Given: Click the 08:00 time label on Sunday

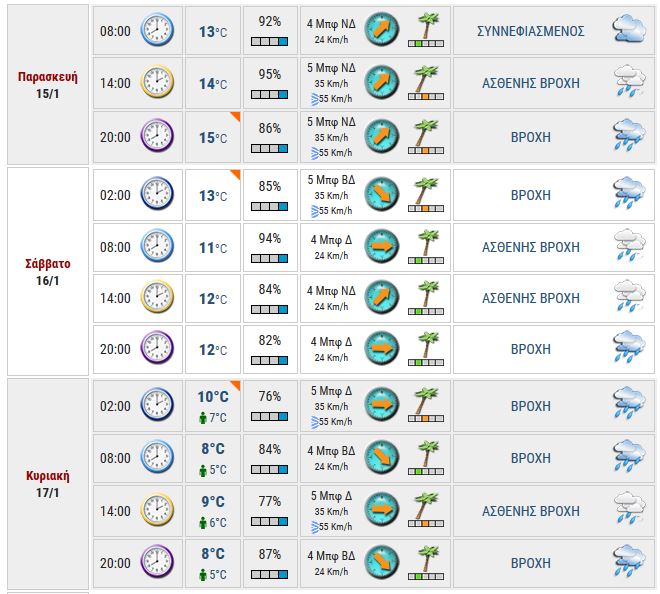Looking at the screenshot, I should click(115, 458).
